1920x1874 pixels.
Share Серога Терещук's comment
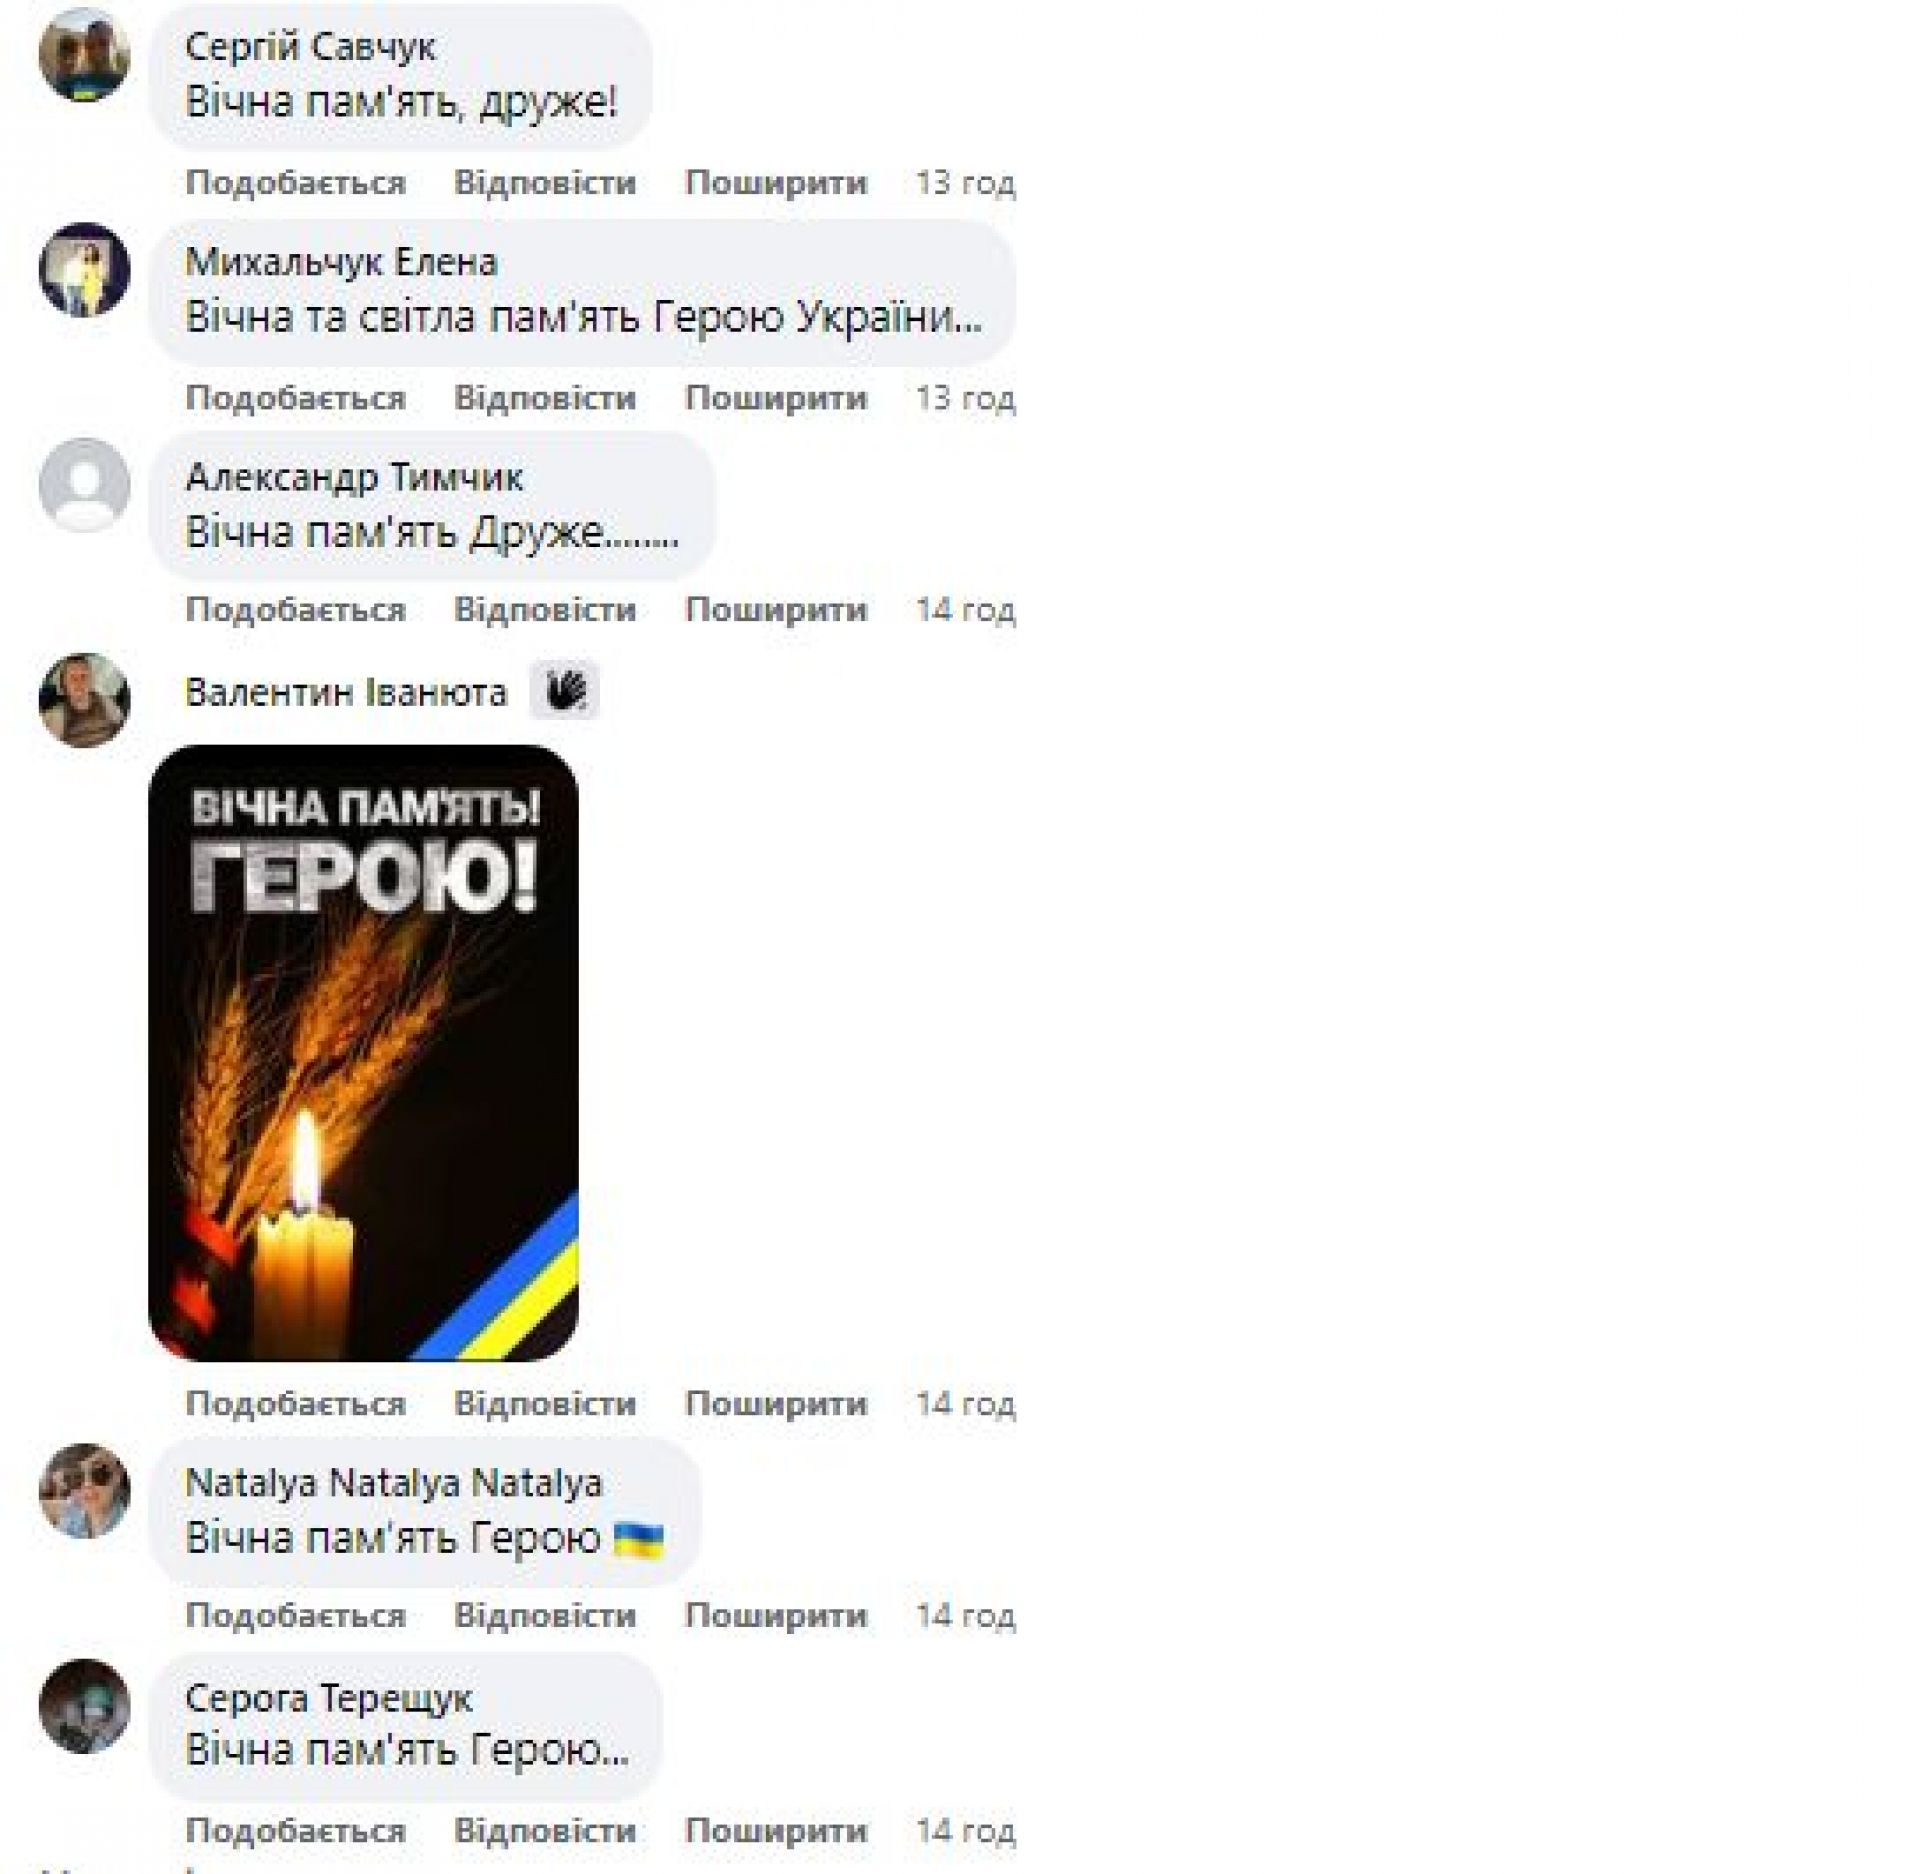click(x=776, y=1830)
